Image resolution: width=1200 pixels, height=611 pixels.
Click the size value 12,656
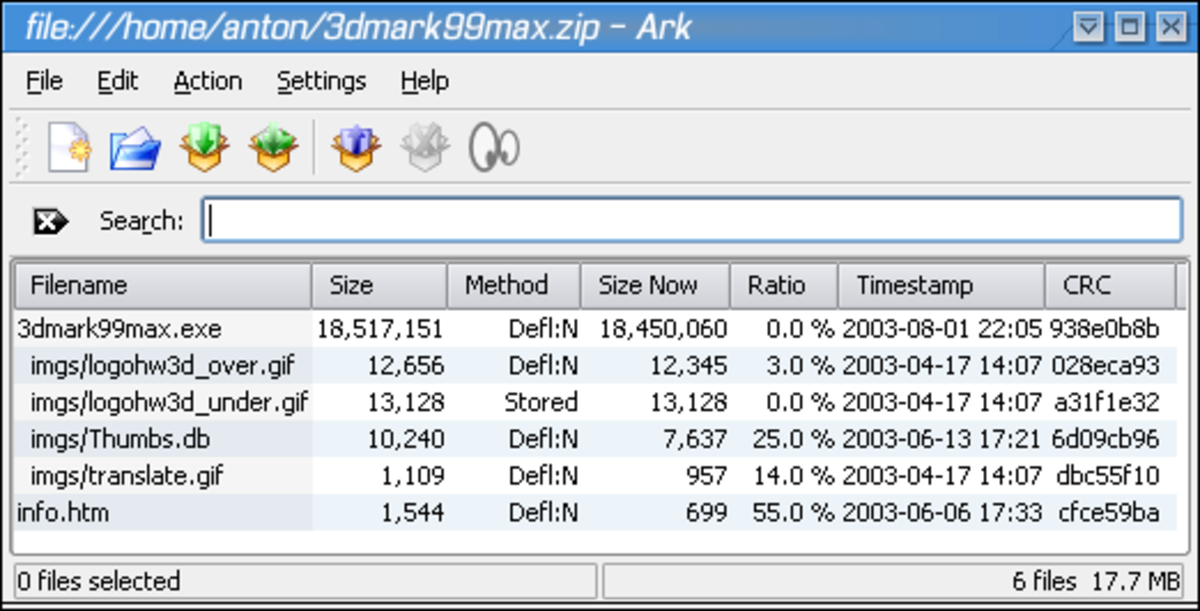406,366
